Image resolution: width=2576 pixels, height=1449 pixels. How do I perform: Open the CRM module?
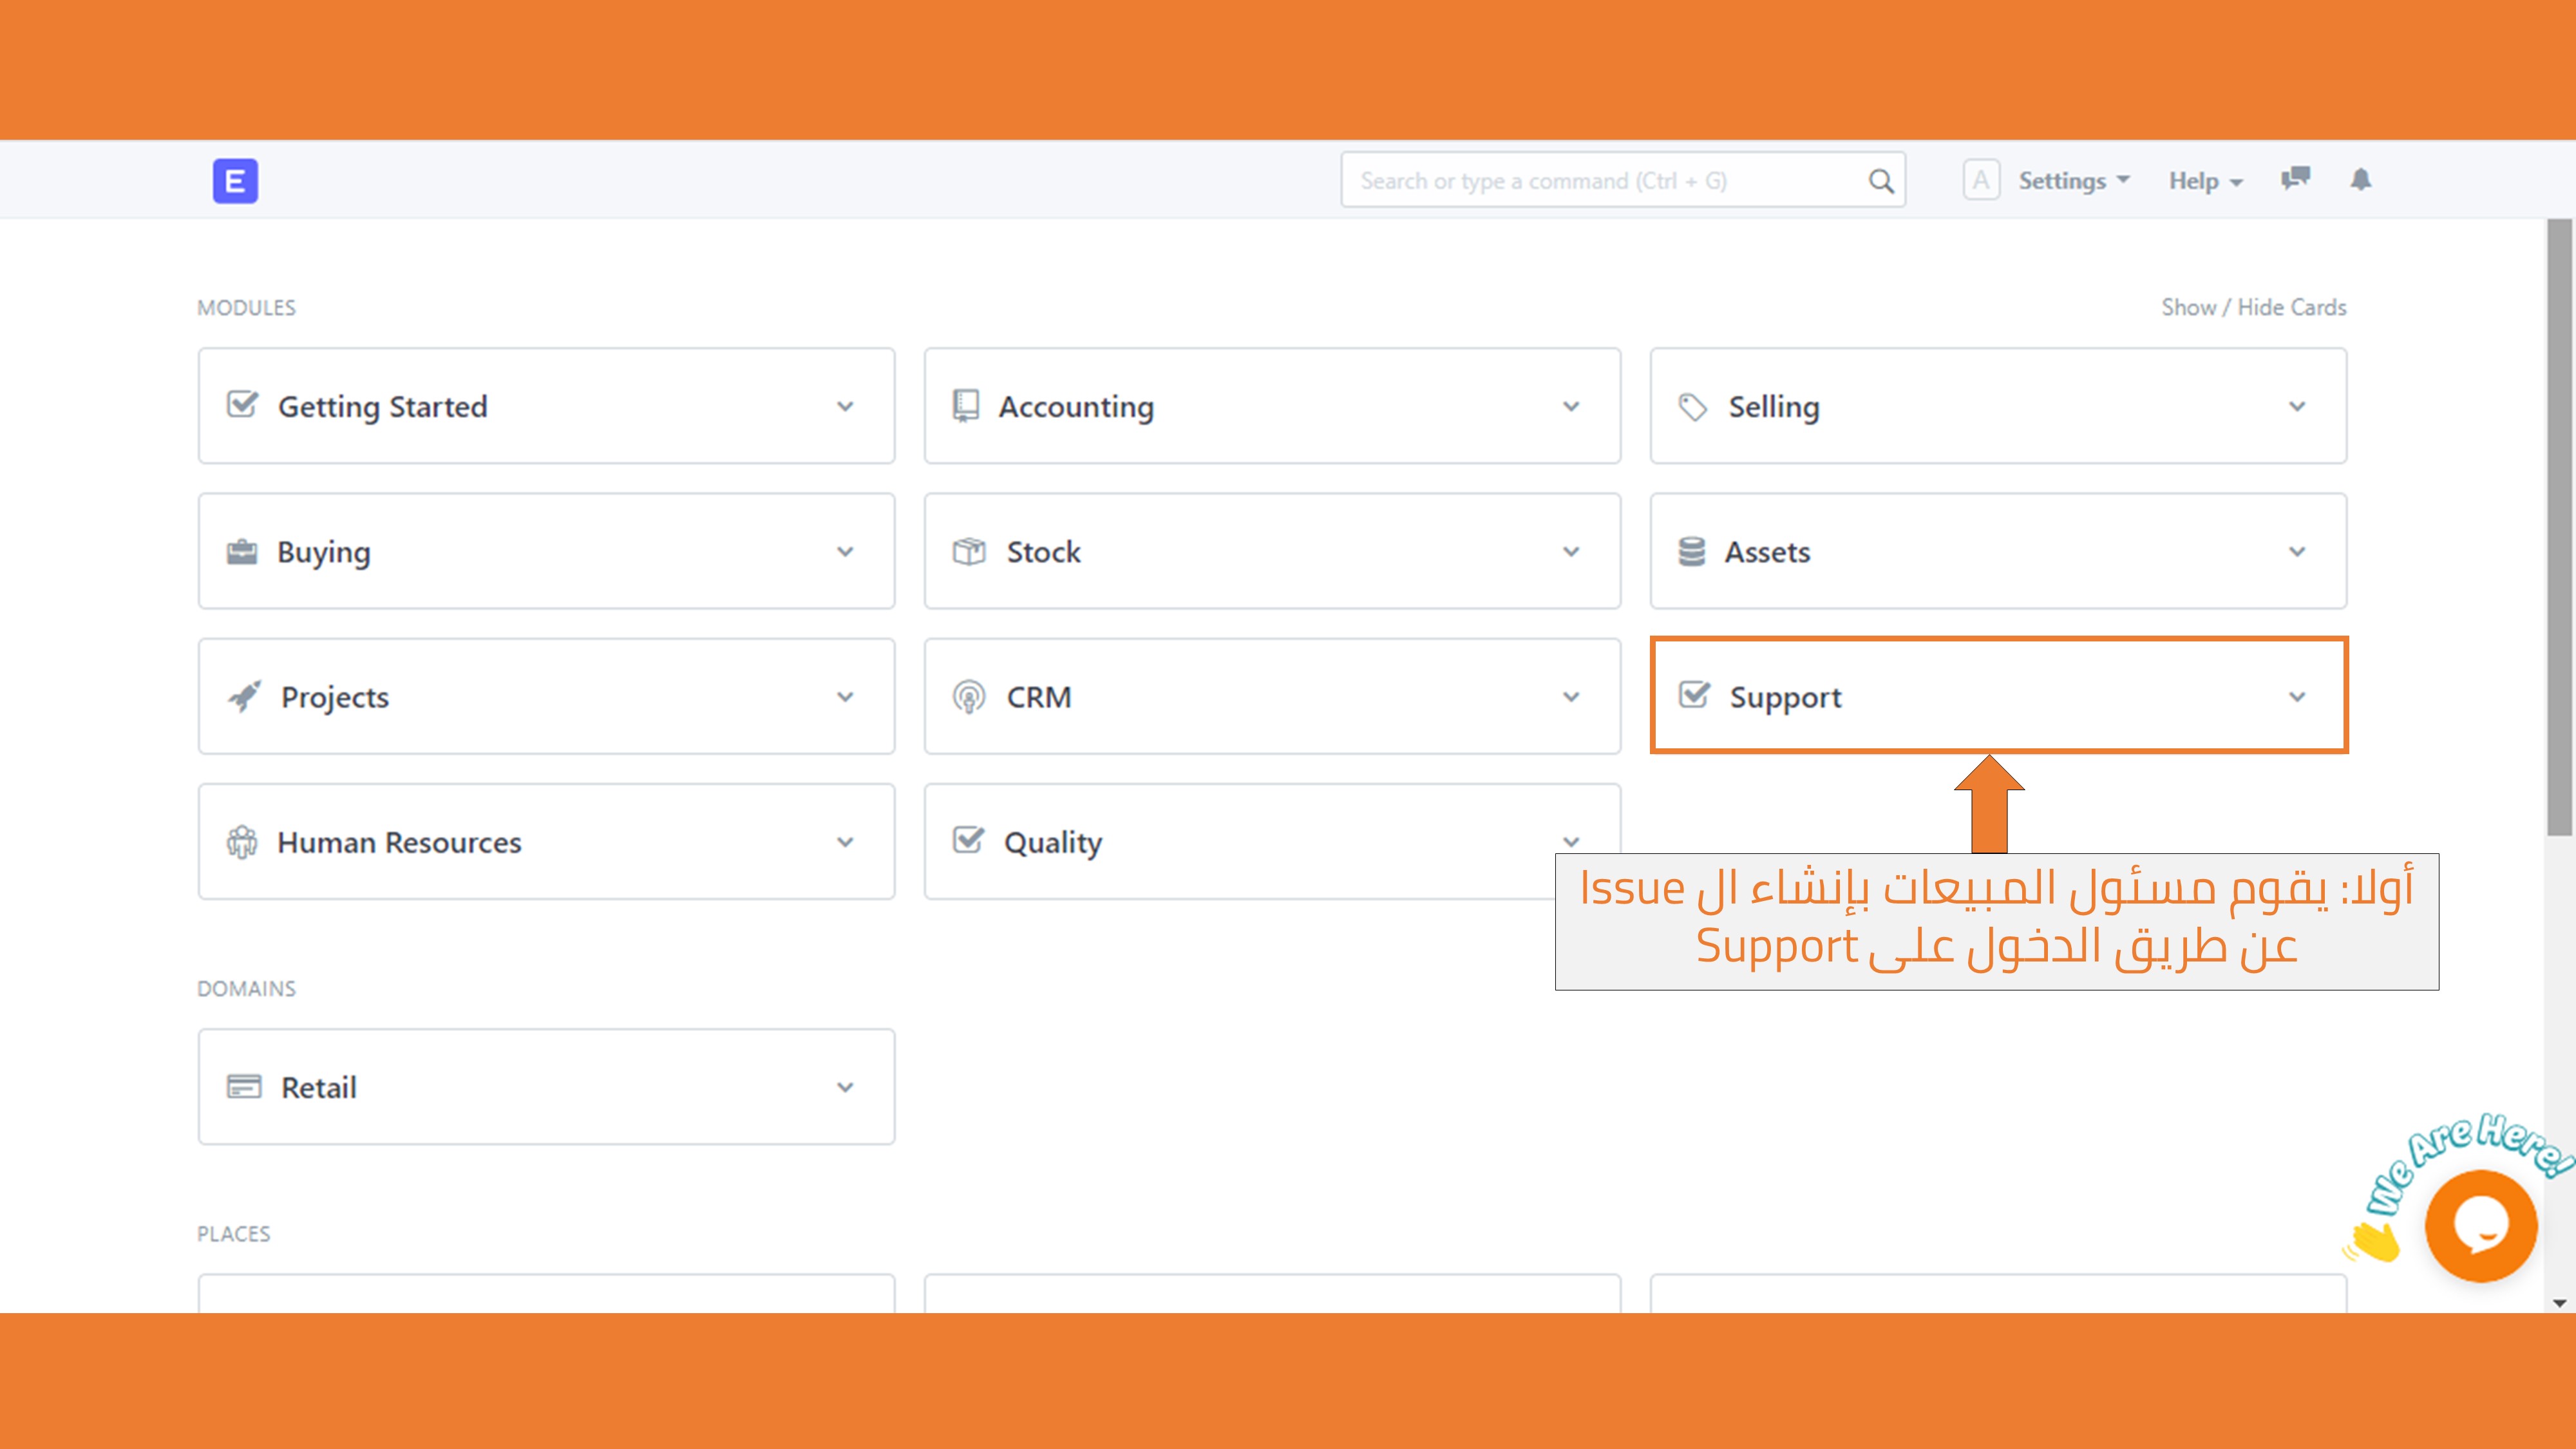(1272, 696)
